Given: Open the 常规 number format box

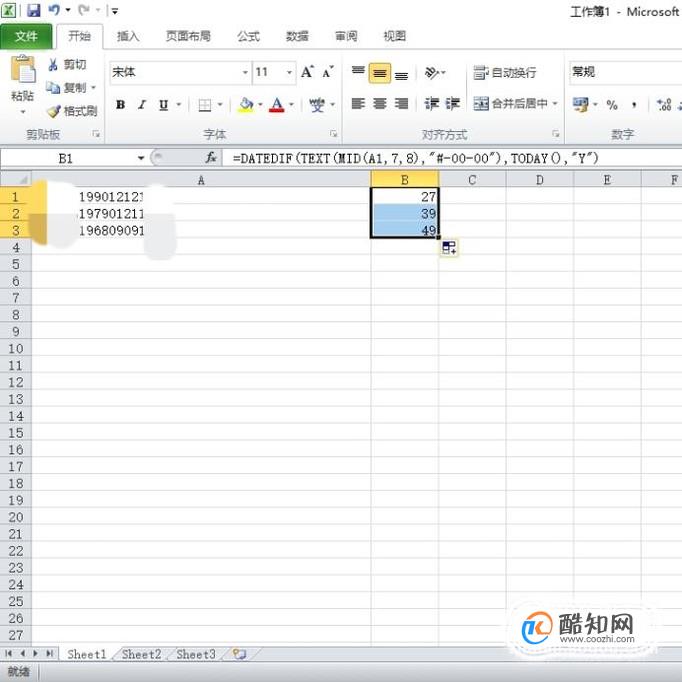Looking at the screenshot, I should pyautogui.click(x=625, y=72).
